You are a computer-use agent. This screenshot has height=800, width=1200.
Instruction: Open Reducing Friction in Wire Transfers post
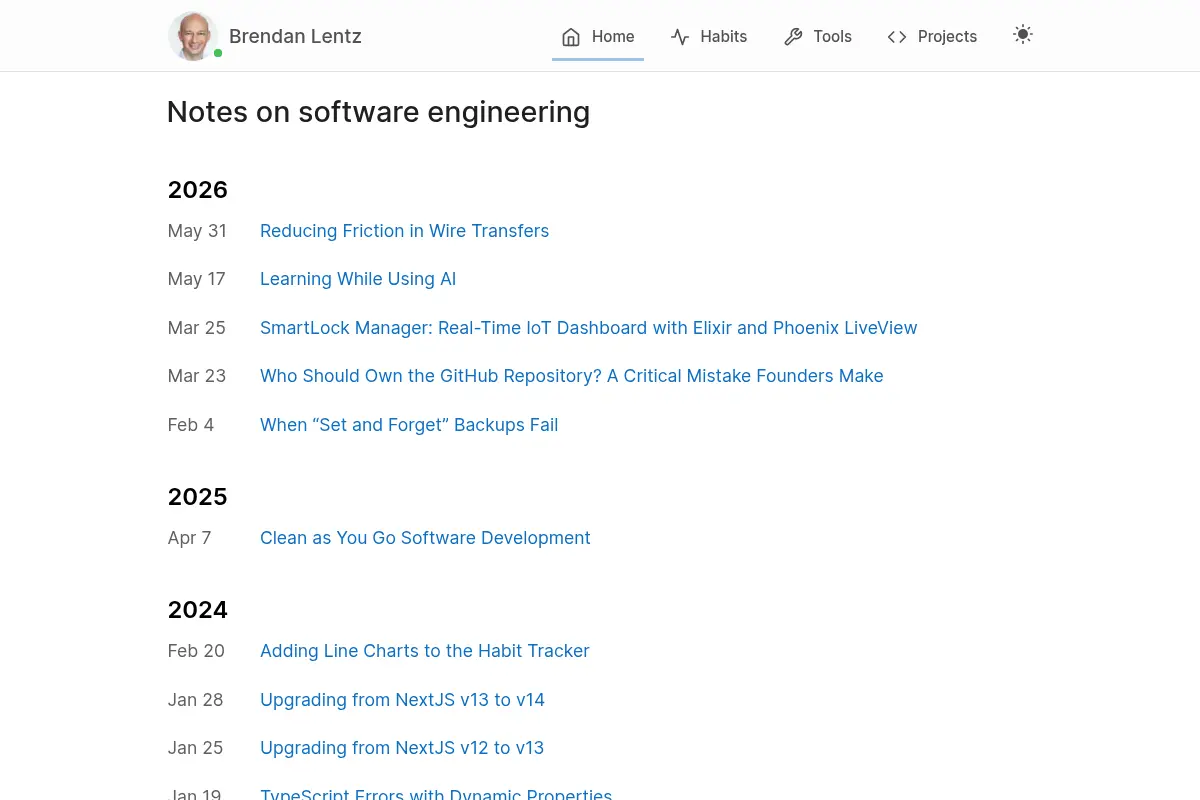click(x=404, y=231)
